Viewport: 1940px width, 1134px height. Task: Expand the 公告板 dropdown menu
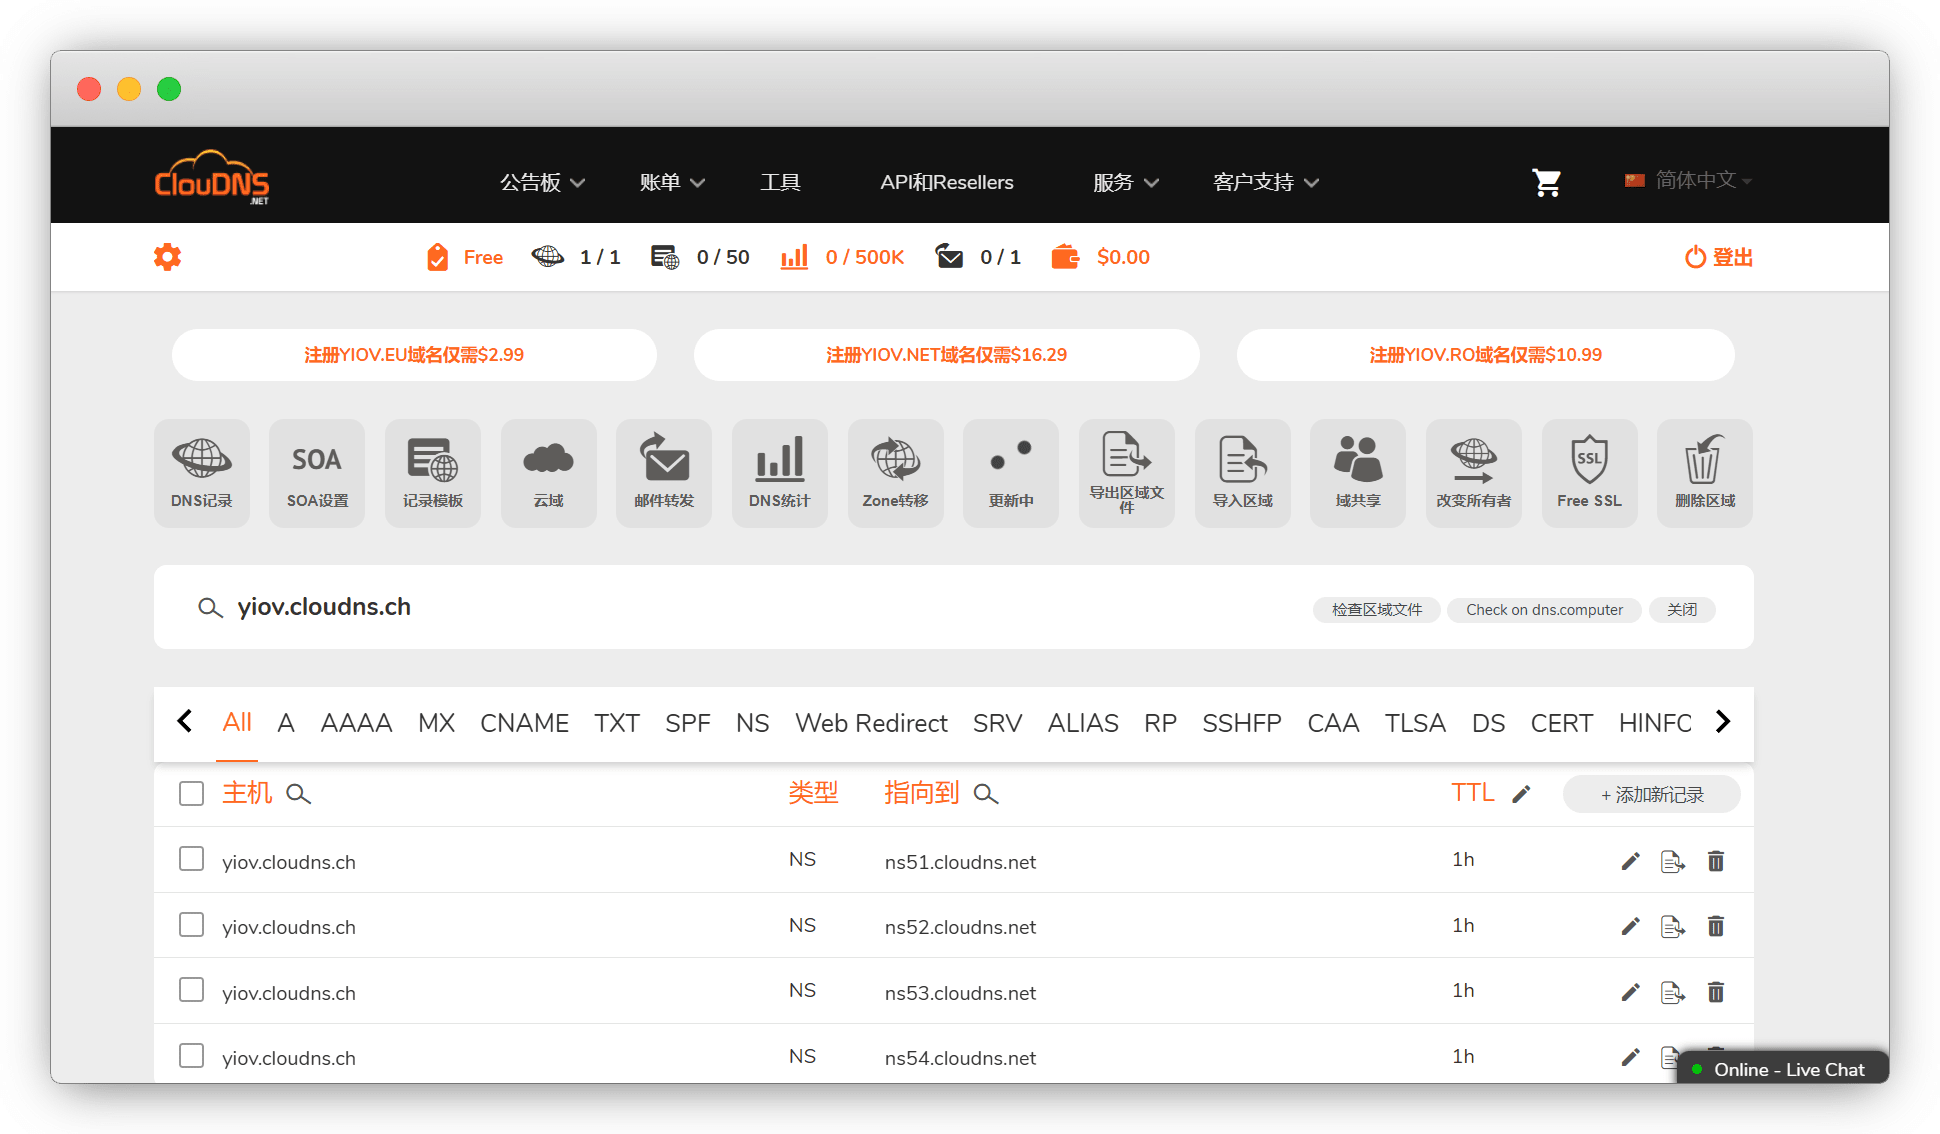pos(542,182)
